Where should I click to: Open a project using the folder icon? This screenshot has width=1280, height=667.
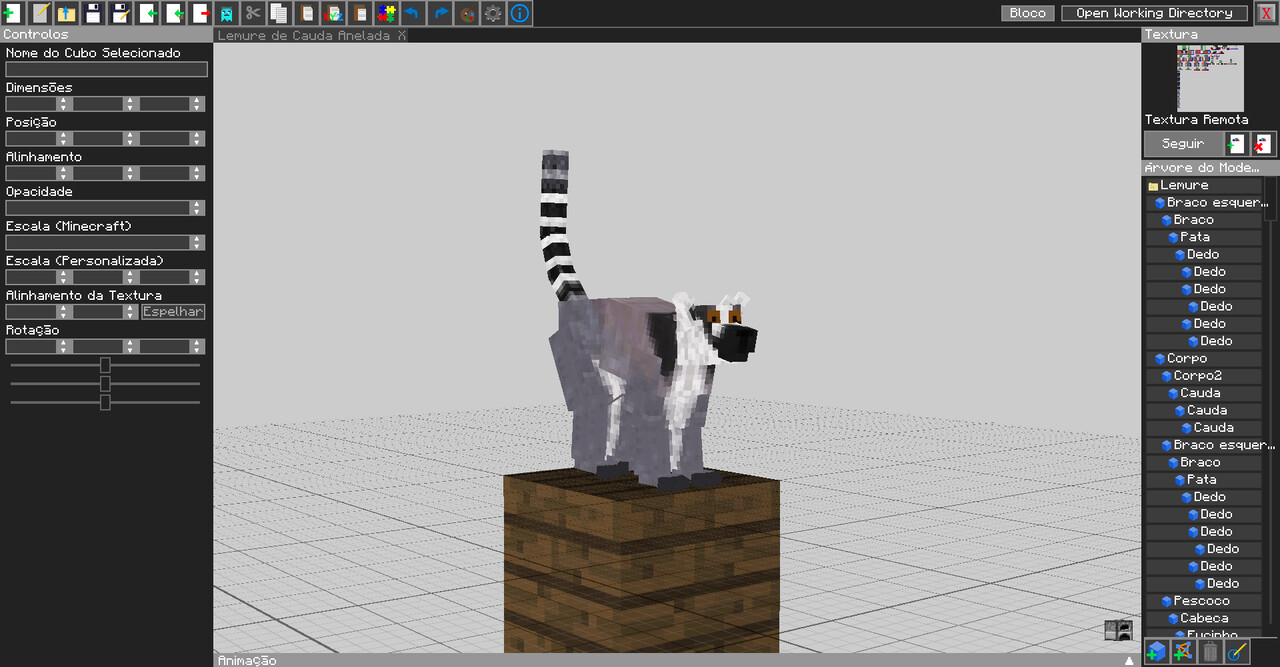(x=65, y=13)
